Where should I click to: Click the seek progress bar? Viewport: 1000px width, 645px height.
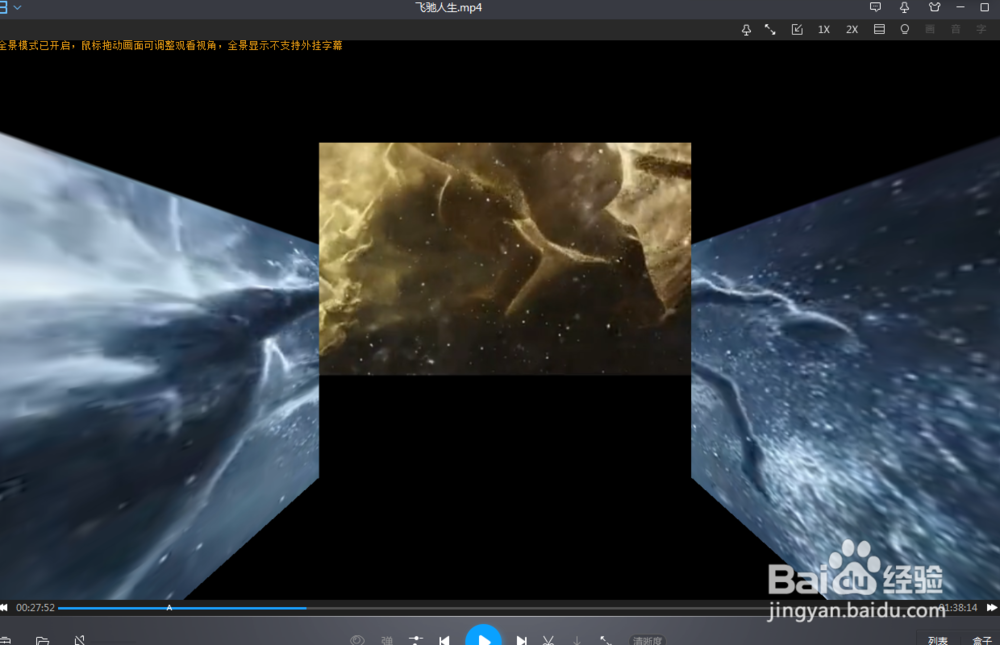(497, 608)
